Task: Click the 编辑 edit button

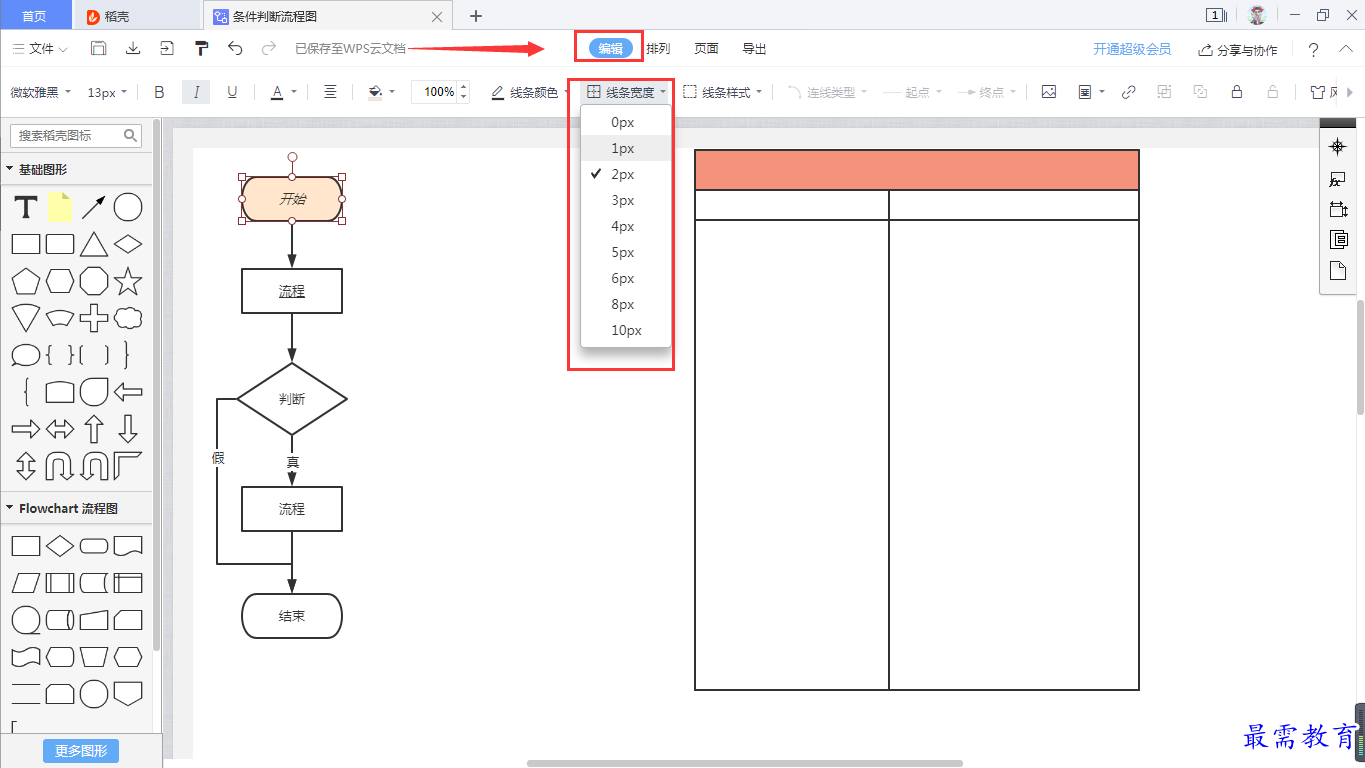Action: [x=610, y=48]
